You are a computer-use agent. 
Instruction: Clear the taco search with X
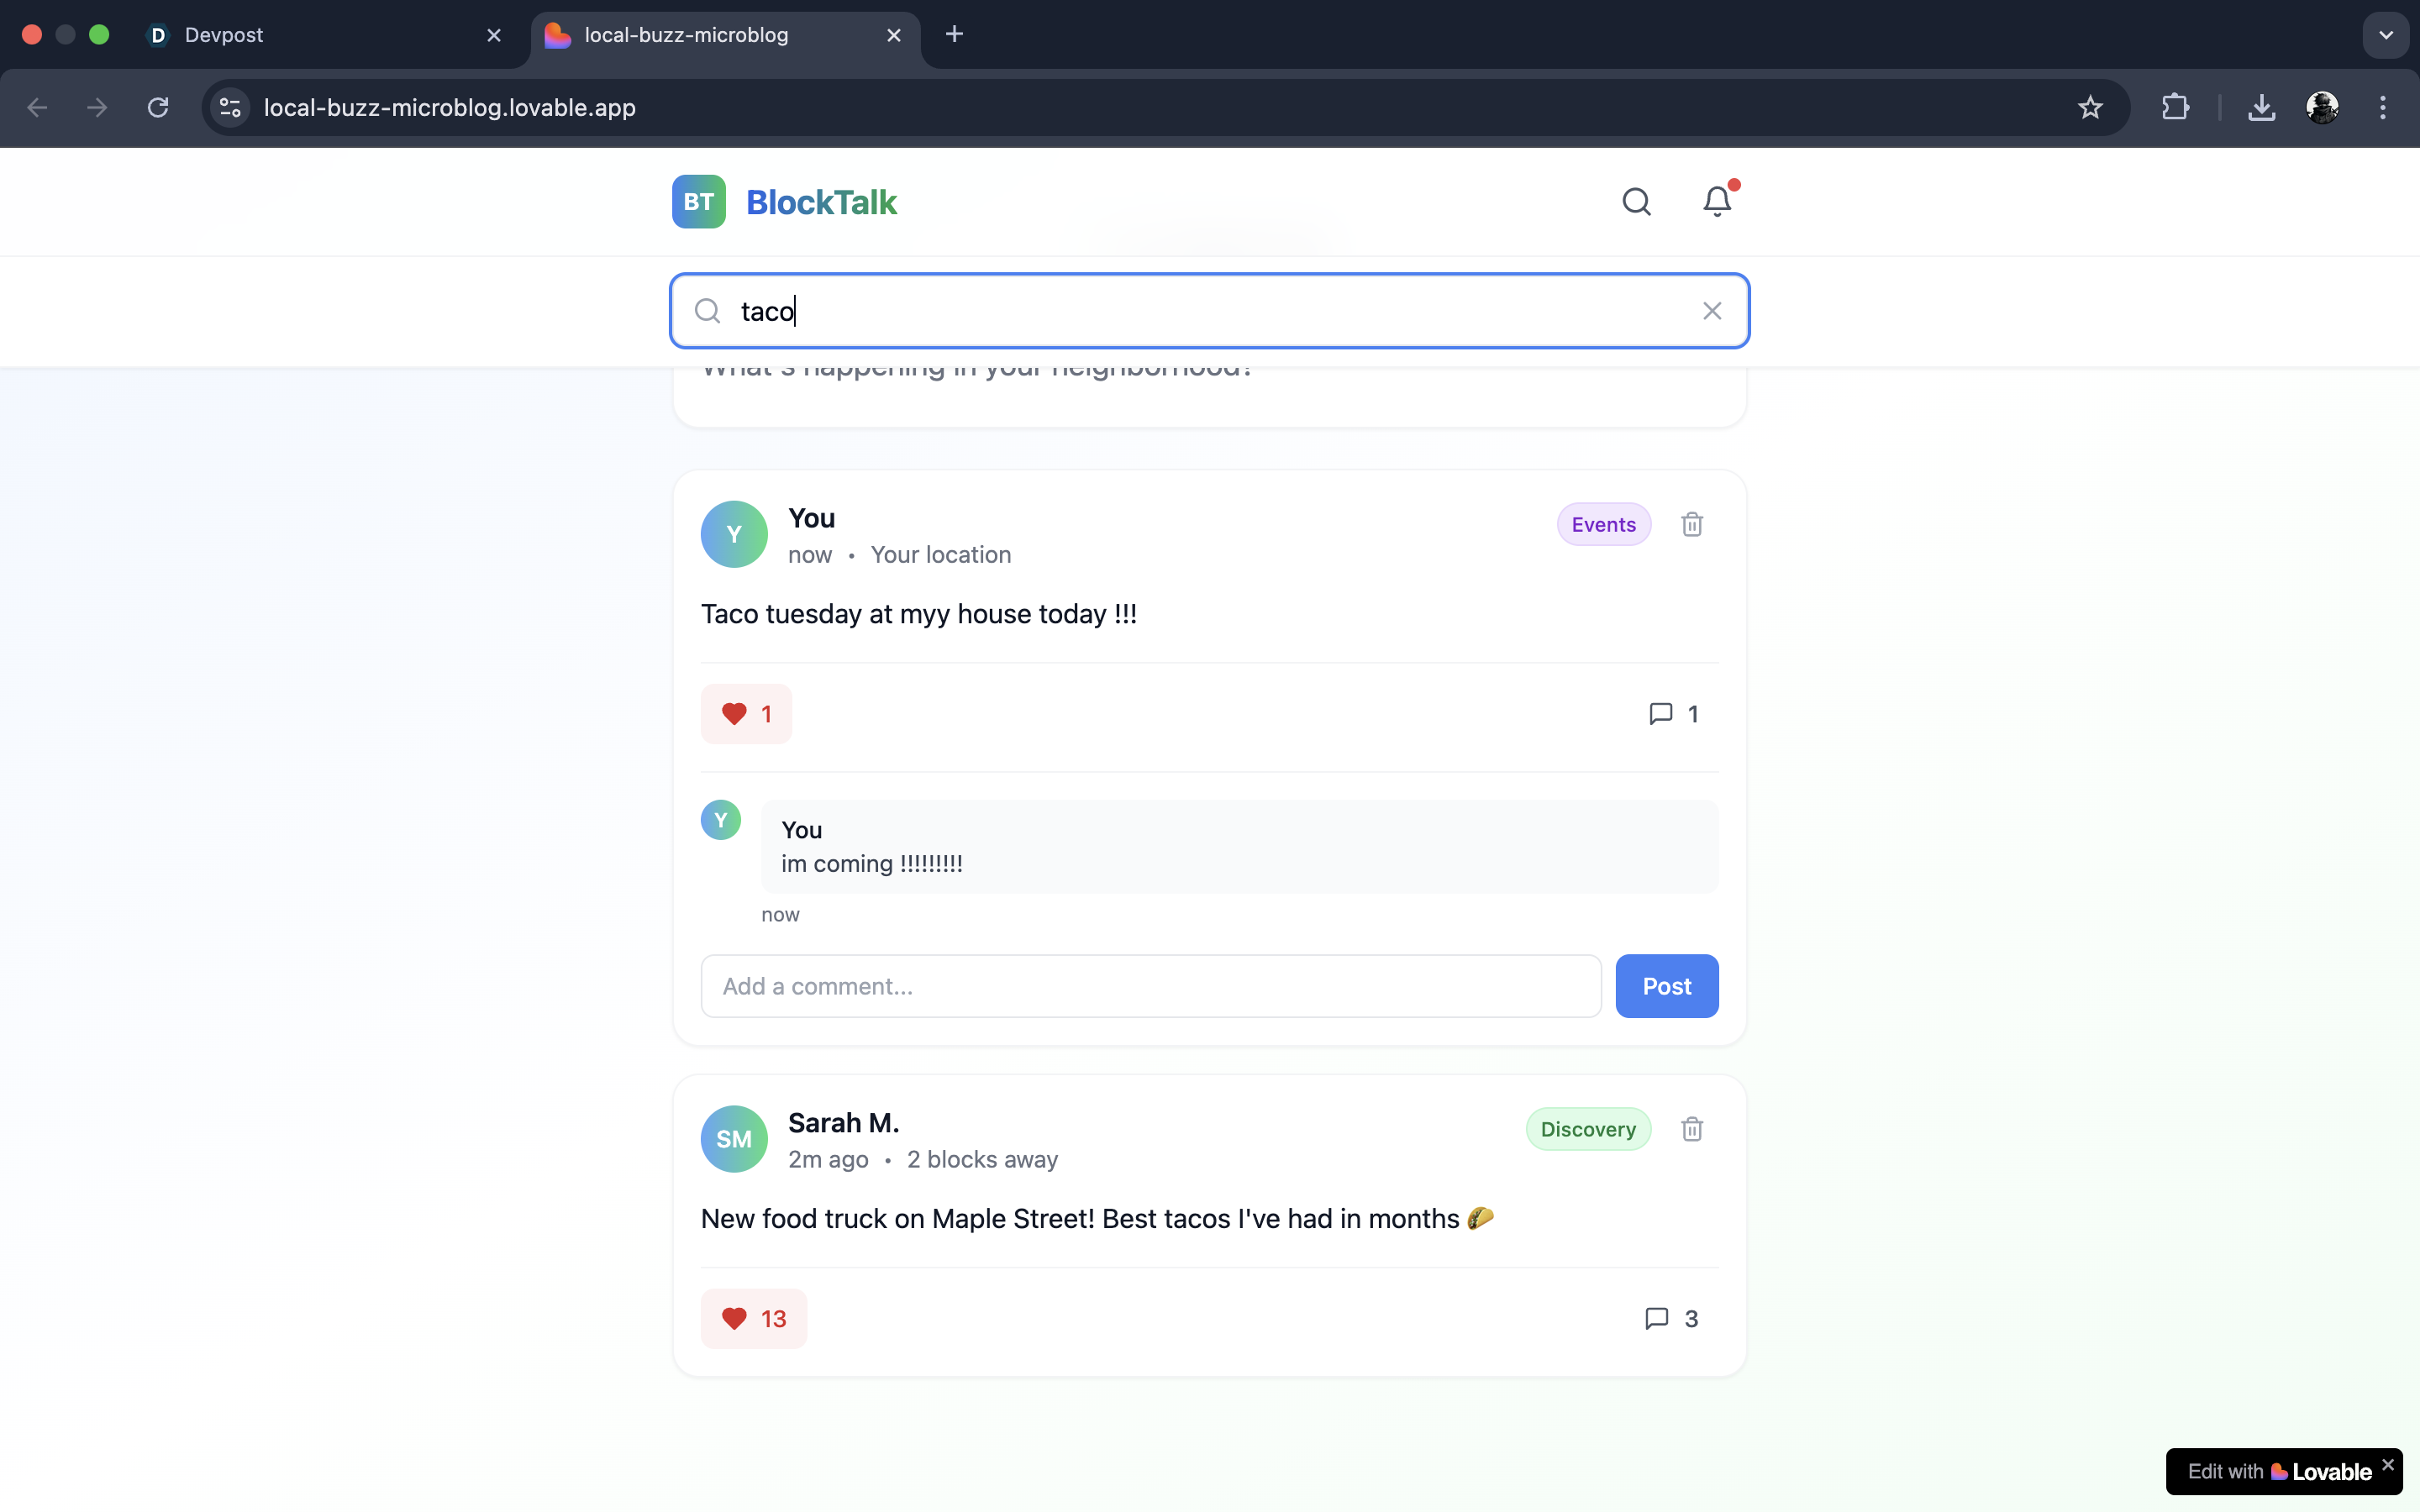pyautogui.click(x=1712, y=311)
